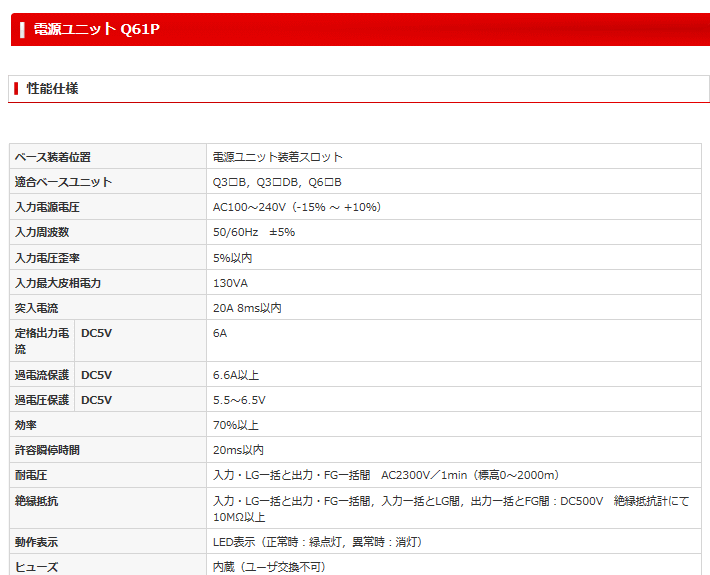Click the 入力周波数 label cell
Viewport: 710px width, 575px height.
[108, 232]
